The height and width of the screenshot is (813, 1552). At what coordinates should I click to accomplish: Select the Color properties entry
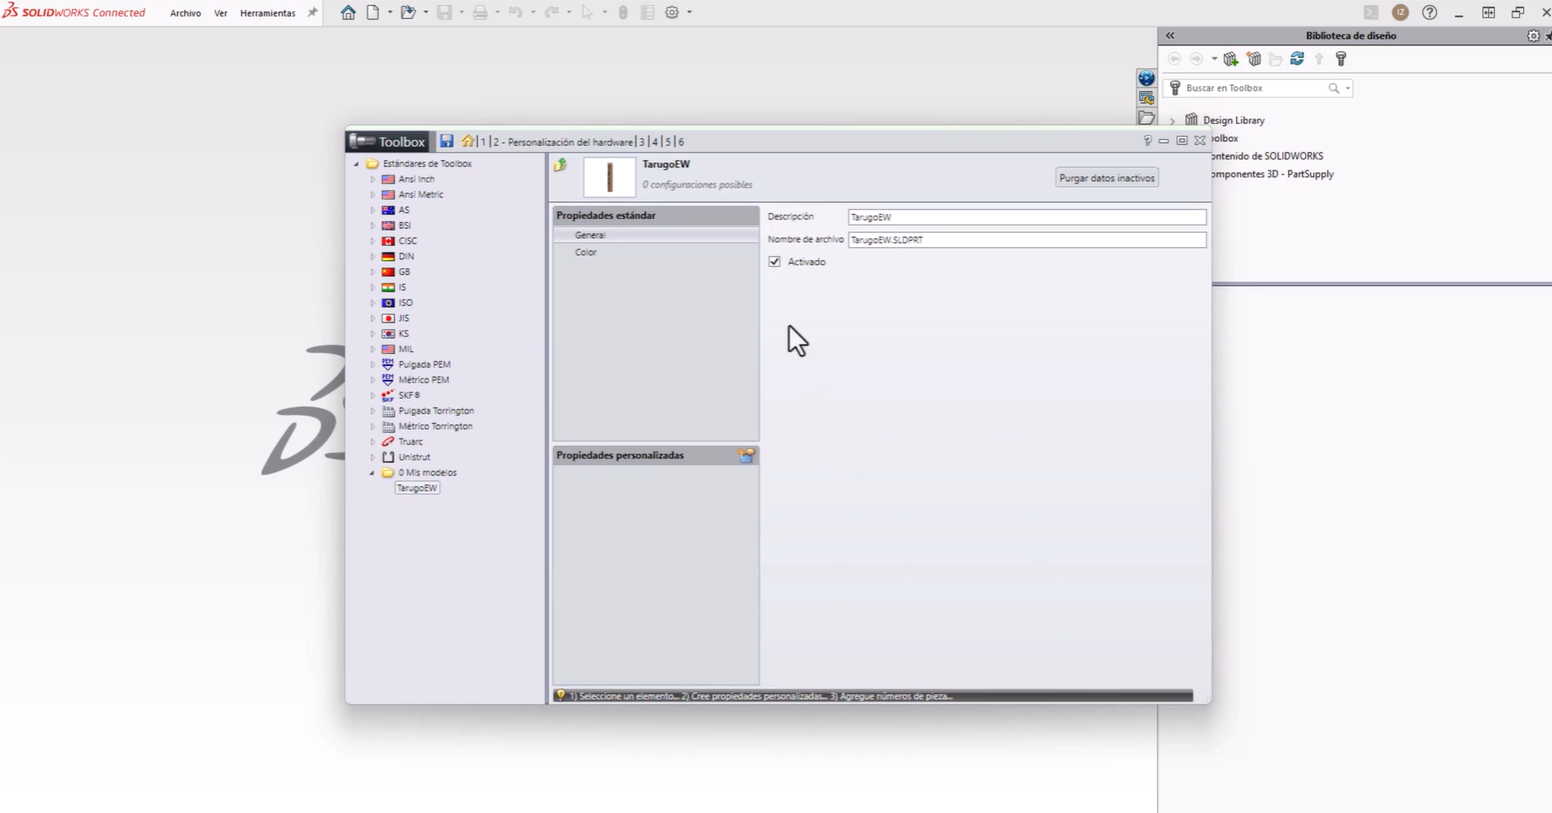(x=586, y=252)
